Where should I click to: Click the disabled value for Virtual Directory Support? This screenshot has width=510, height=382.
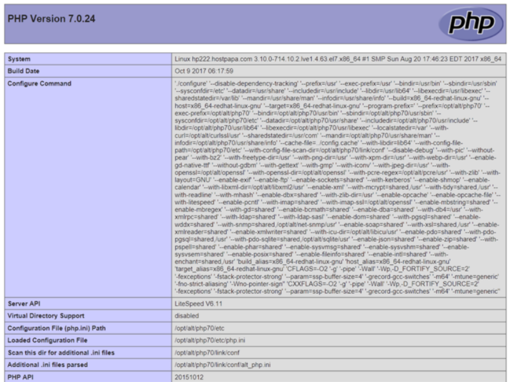[x=187, y=316]
